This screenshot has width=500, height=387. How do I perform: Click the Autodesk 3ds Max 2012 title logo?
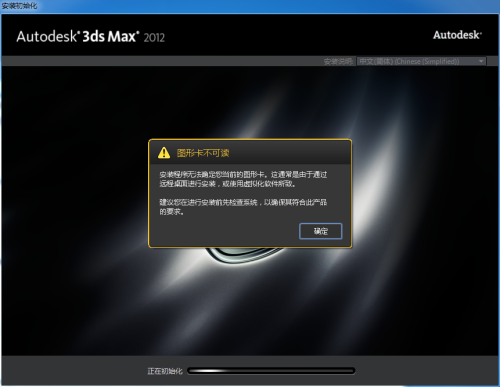click(x=91, y=37)
